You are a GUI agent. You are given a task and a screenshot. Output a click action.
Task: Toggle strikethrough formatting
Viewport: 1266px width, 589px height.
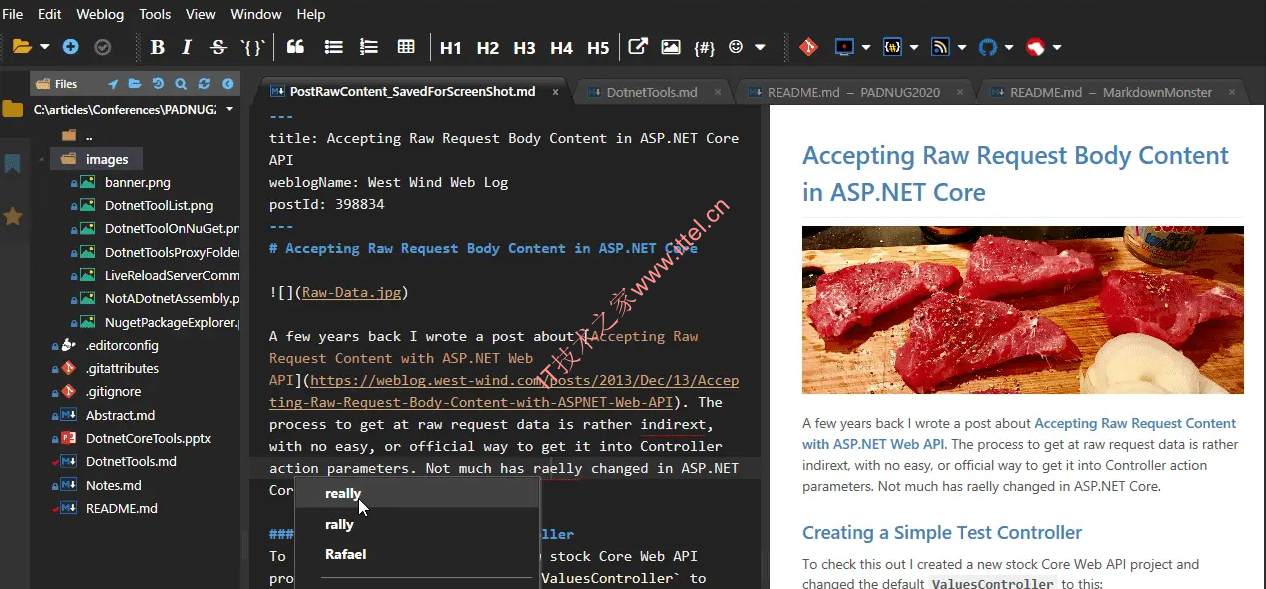[x=218, y=47]
